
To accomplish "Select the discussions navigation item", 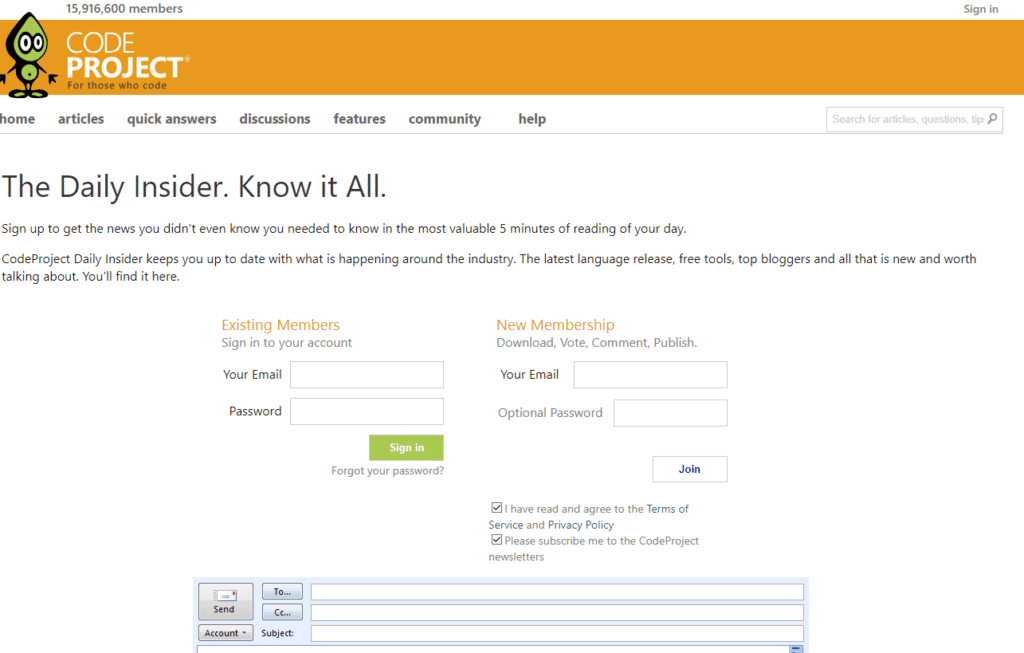I will (x=274, y=118).
